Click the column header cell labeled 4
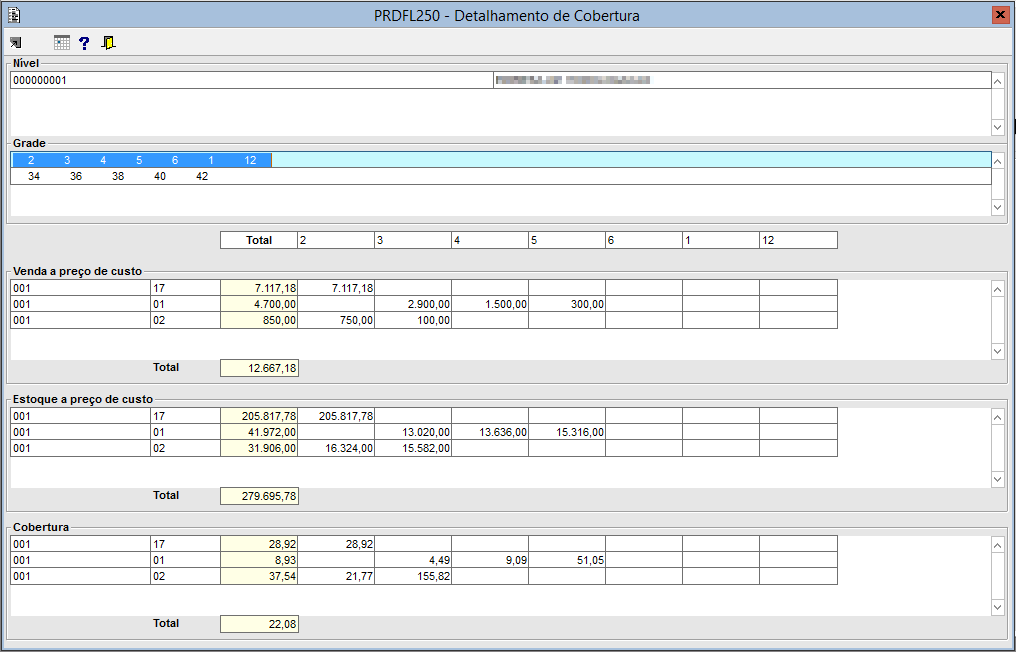Viewport: 1016px width, 652px height. (490, 240)
